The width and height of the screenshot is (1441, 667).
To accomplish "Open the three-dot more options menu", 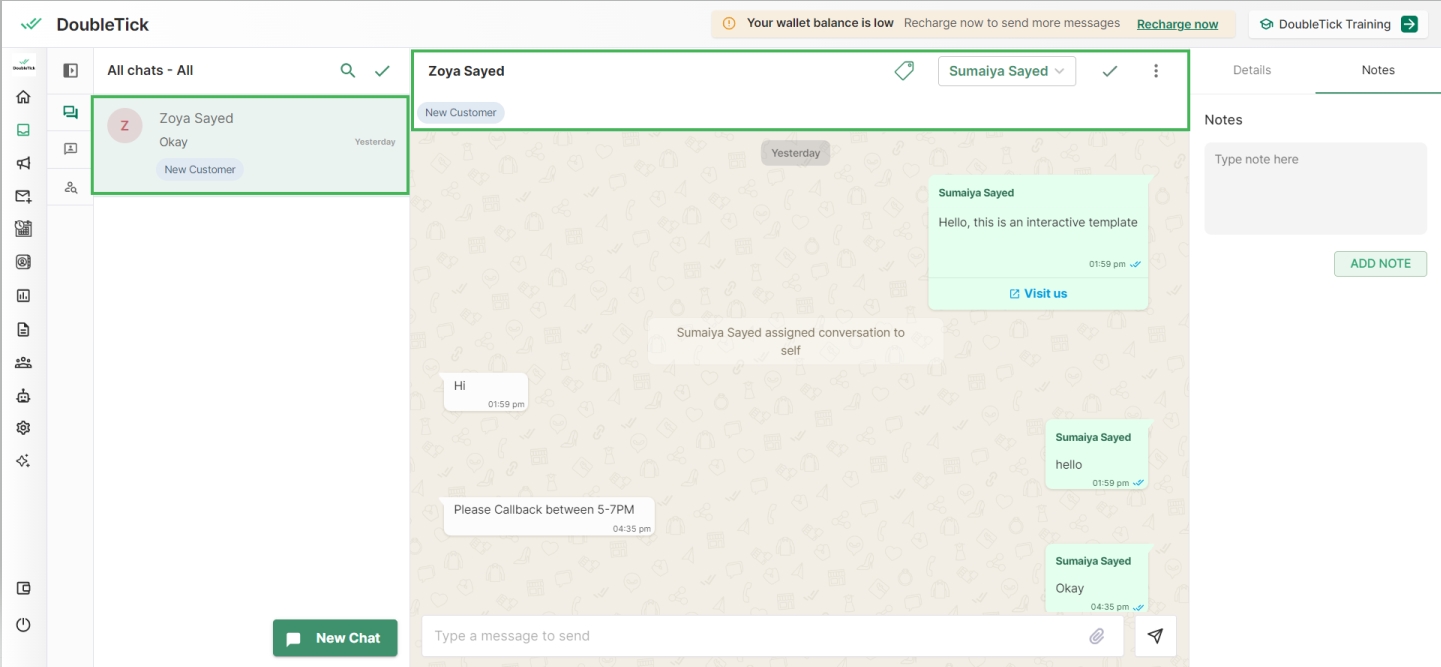I will click(x=1156, y=71).
